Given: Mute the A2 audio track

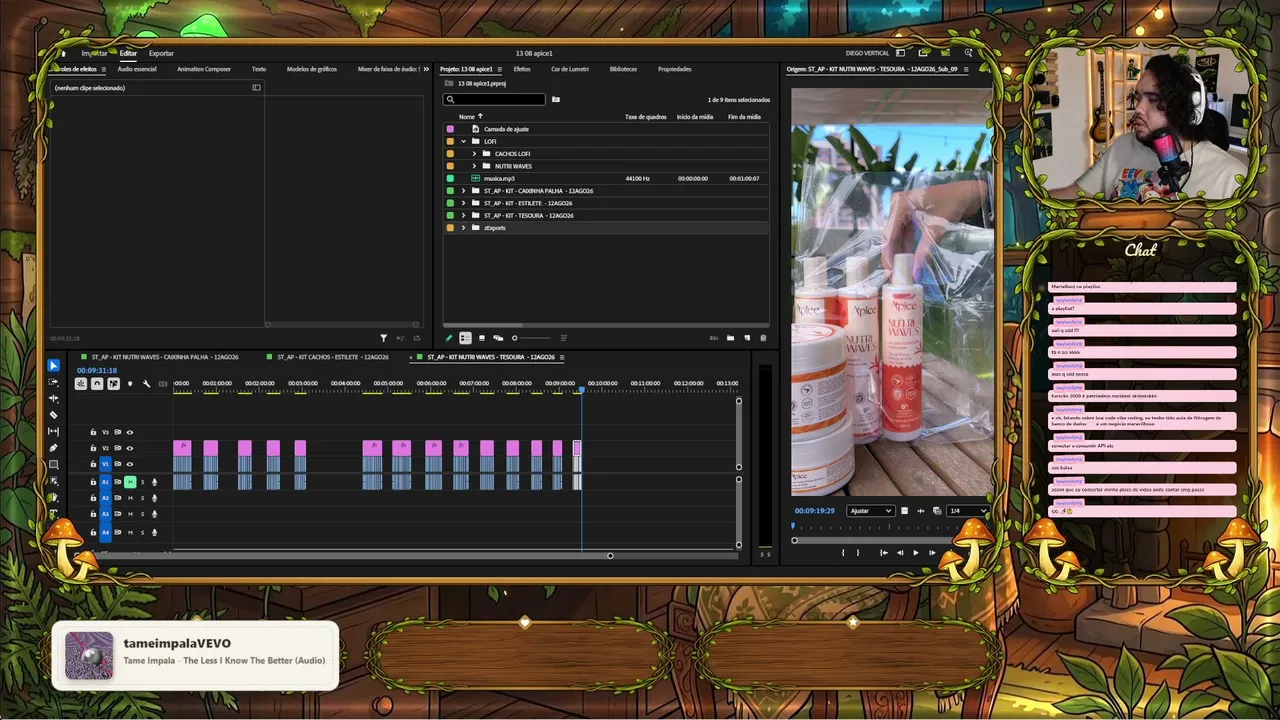Looking at the screenshot, I should [130, 498].
